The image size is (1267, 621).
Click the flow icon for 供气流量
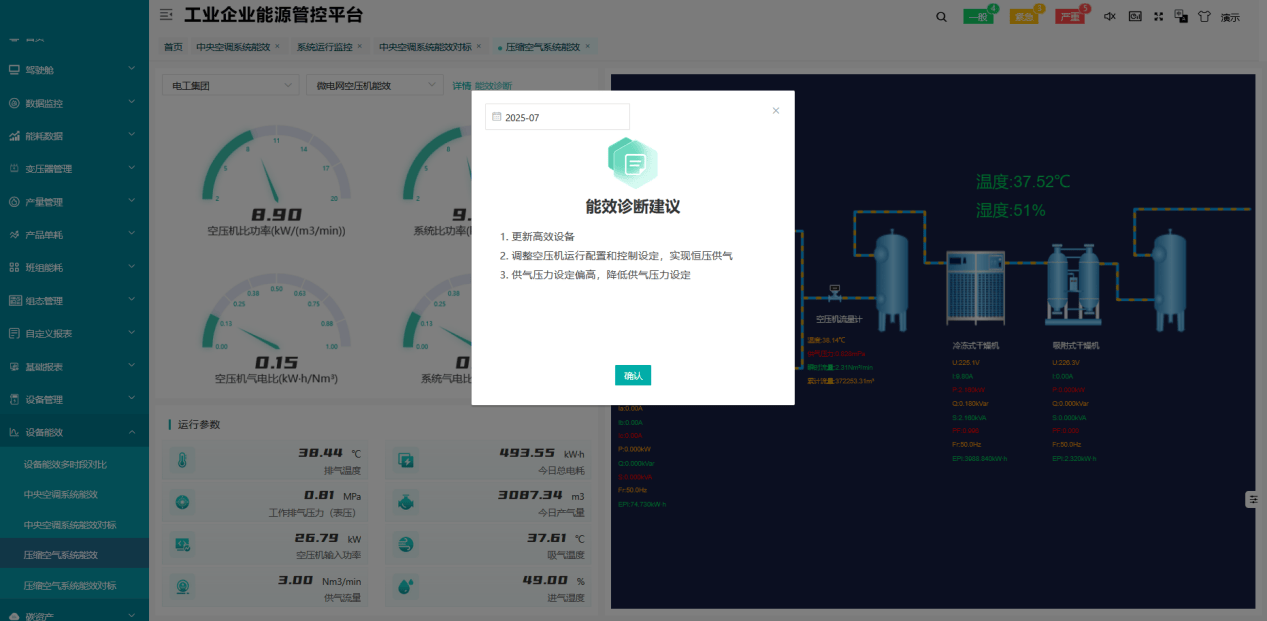(x=182, y=586)
